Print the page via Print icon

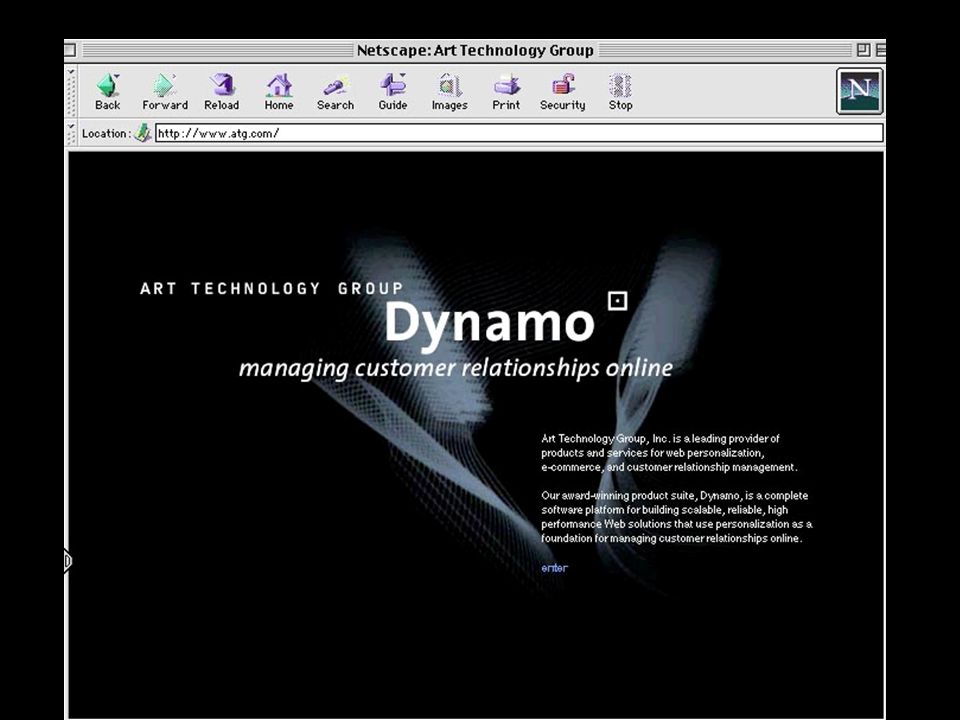pyautogui.click(x=506, y=92)
